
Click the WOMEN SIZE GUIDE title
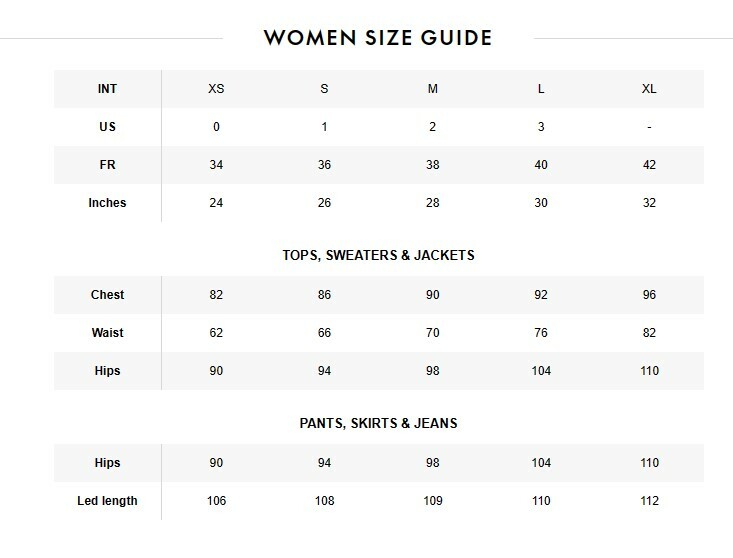point(378,39)
